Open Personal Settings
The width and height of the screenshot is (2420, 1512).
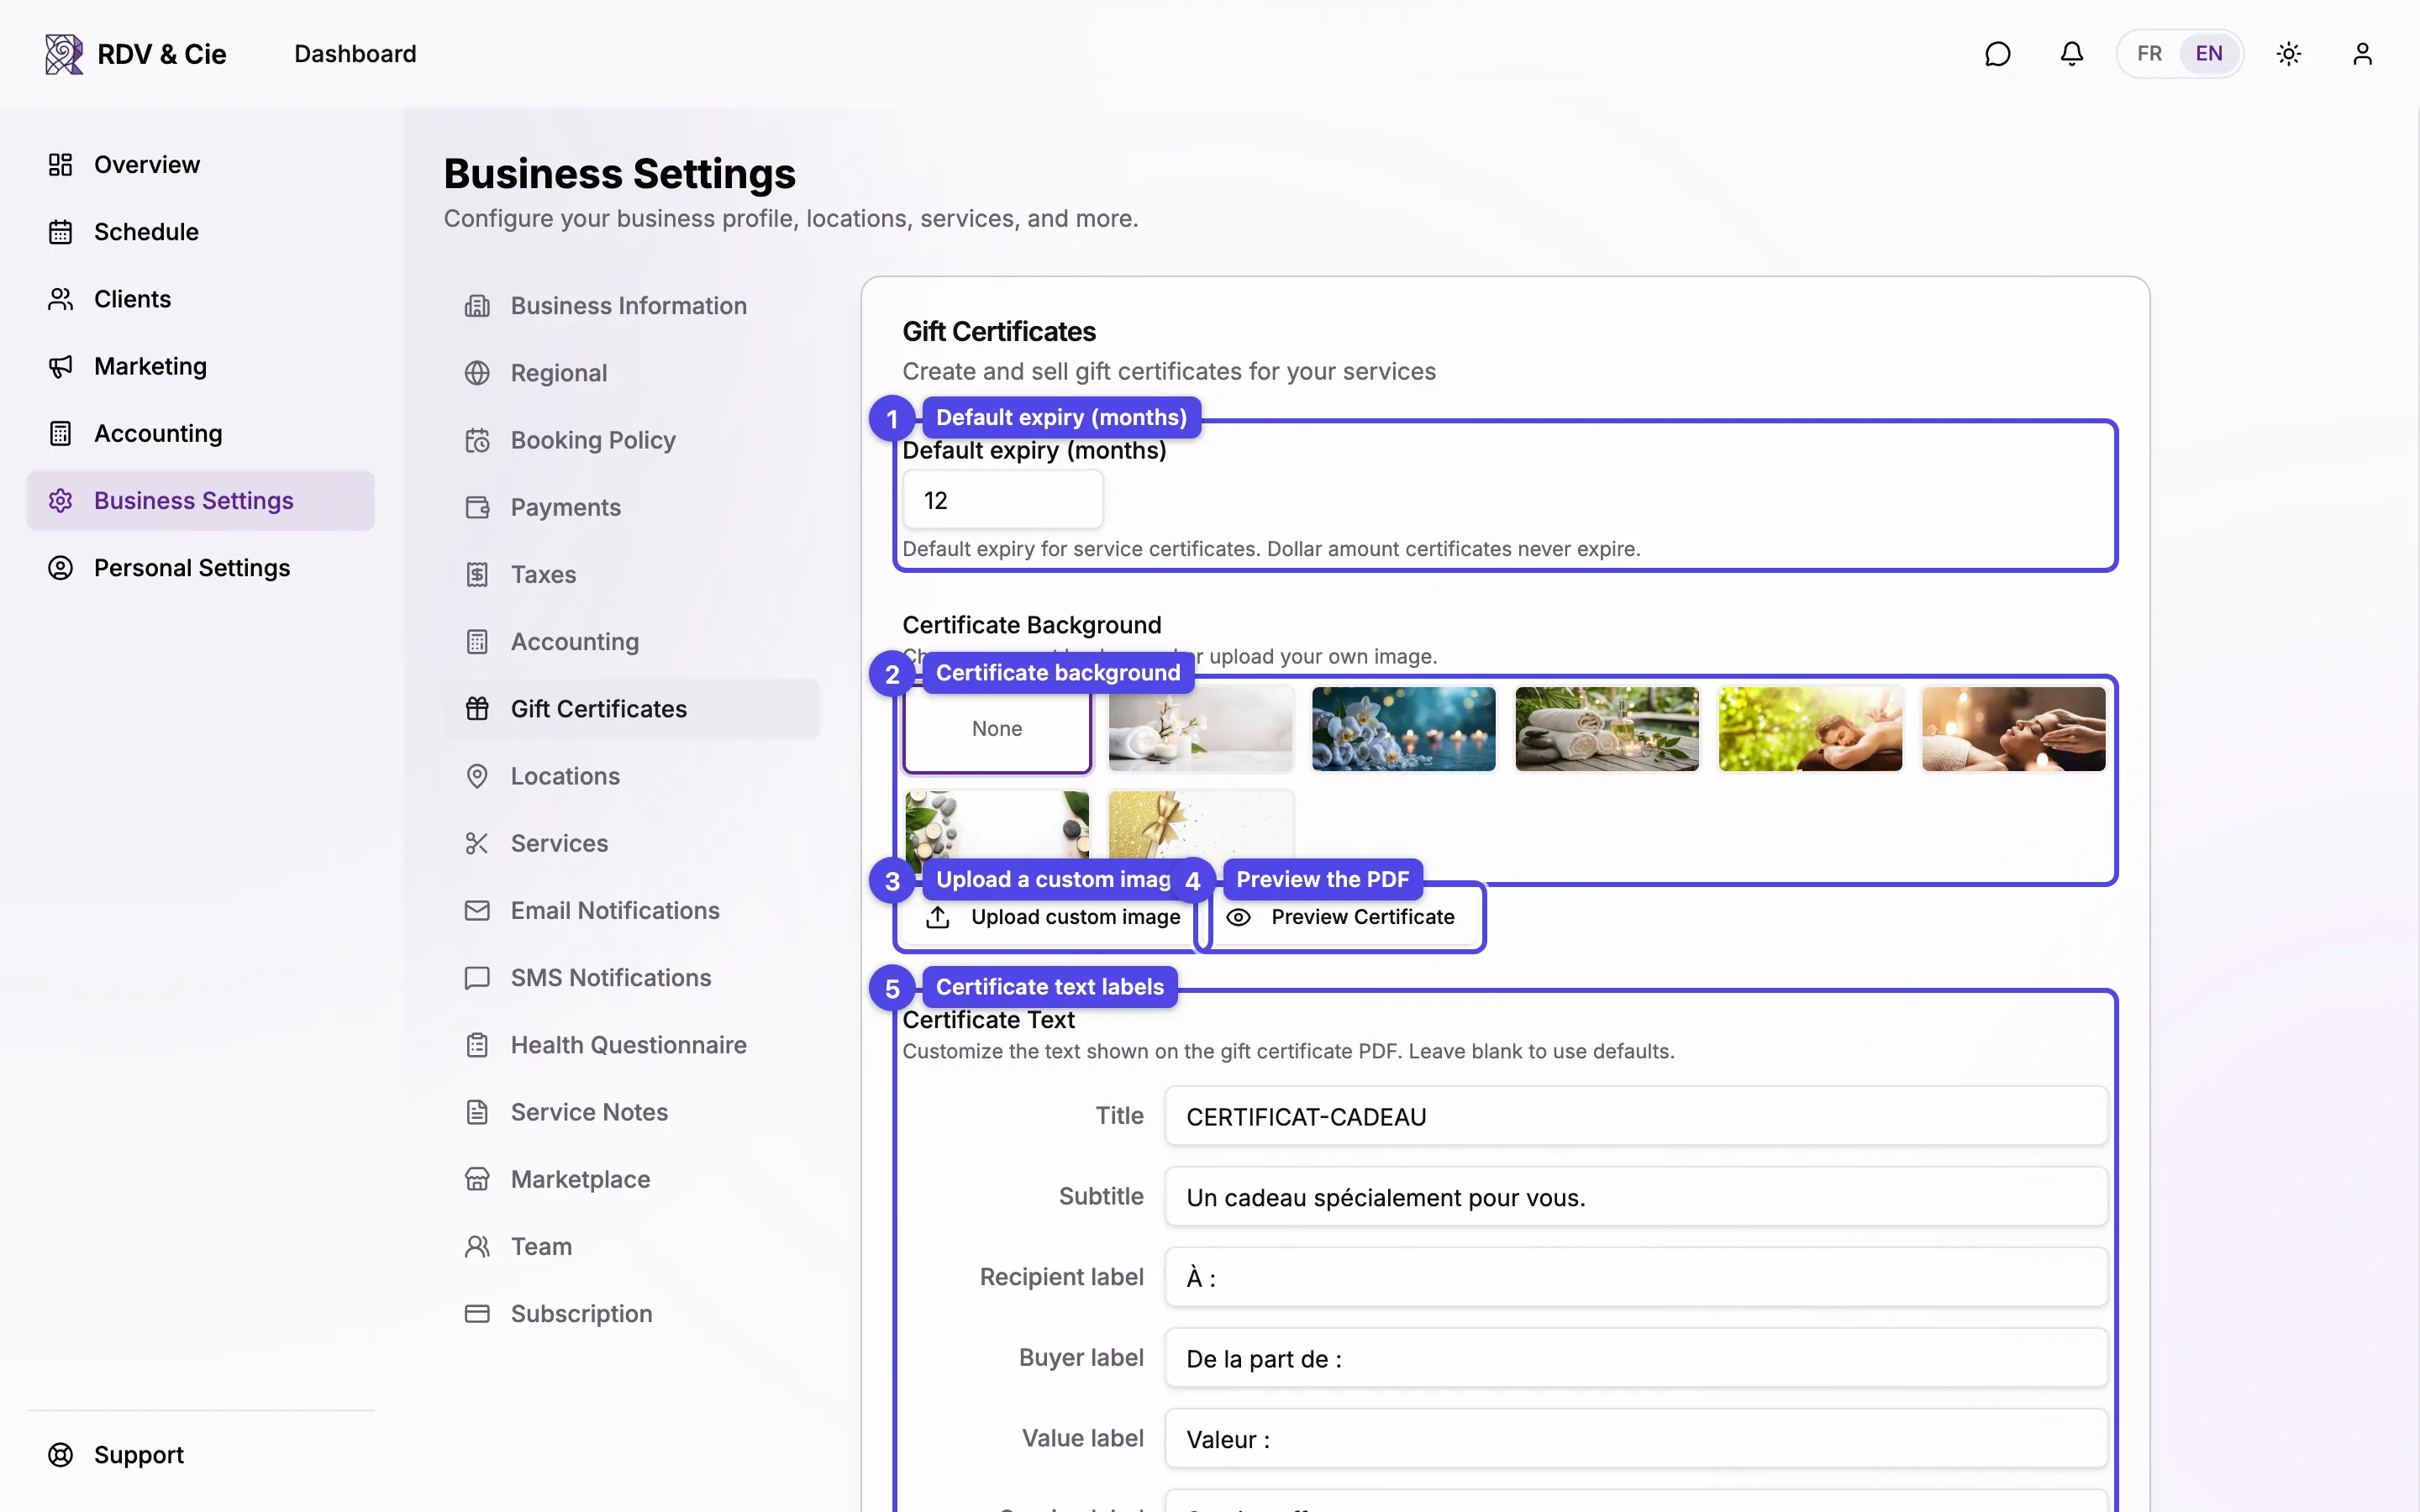click(200, 568)
